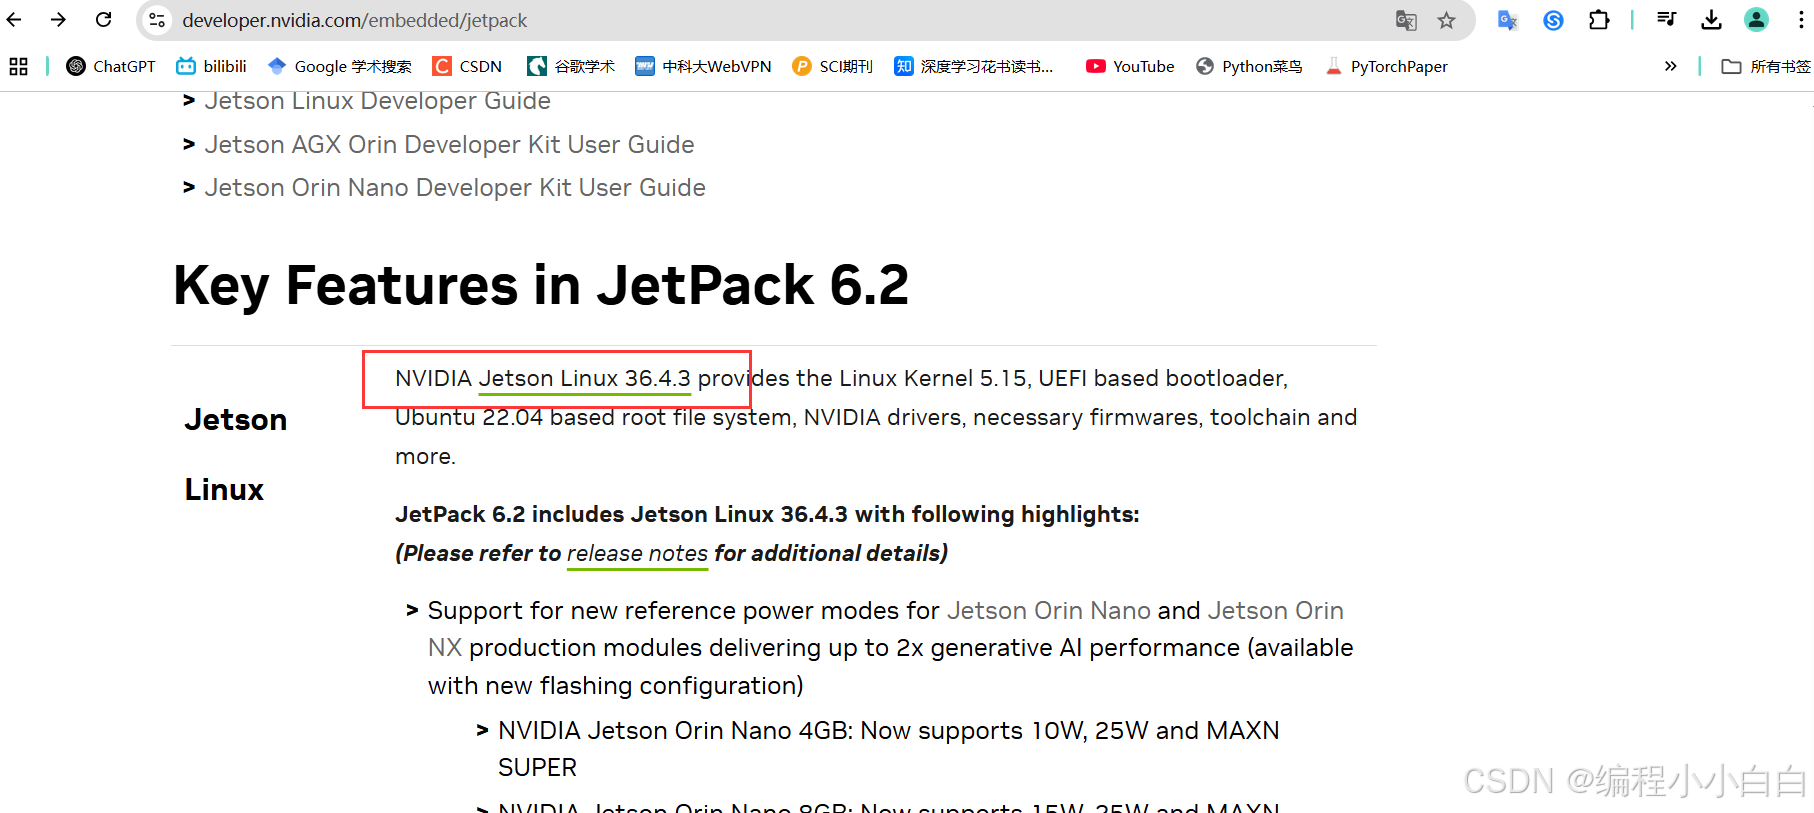Click the tab groups grid icon
The width and height of the screenshot is (1814, 813).
[18, 66]
